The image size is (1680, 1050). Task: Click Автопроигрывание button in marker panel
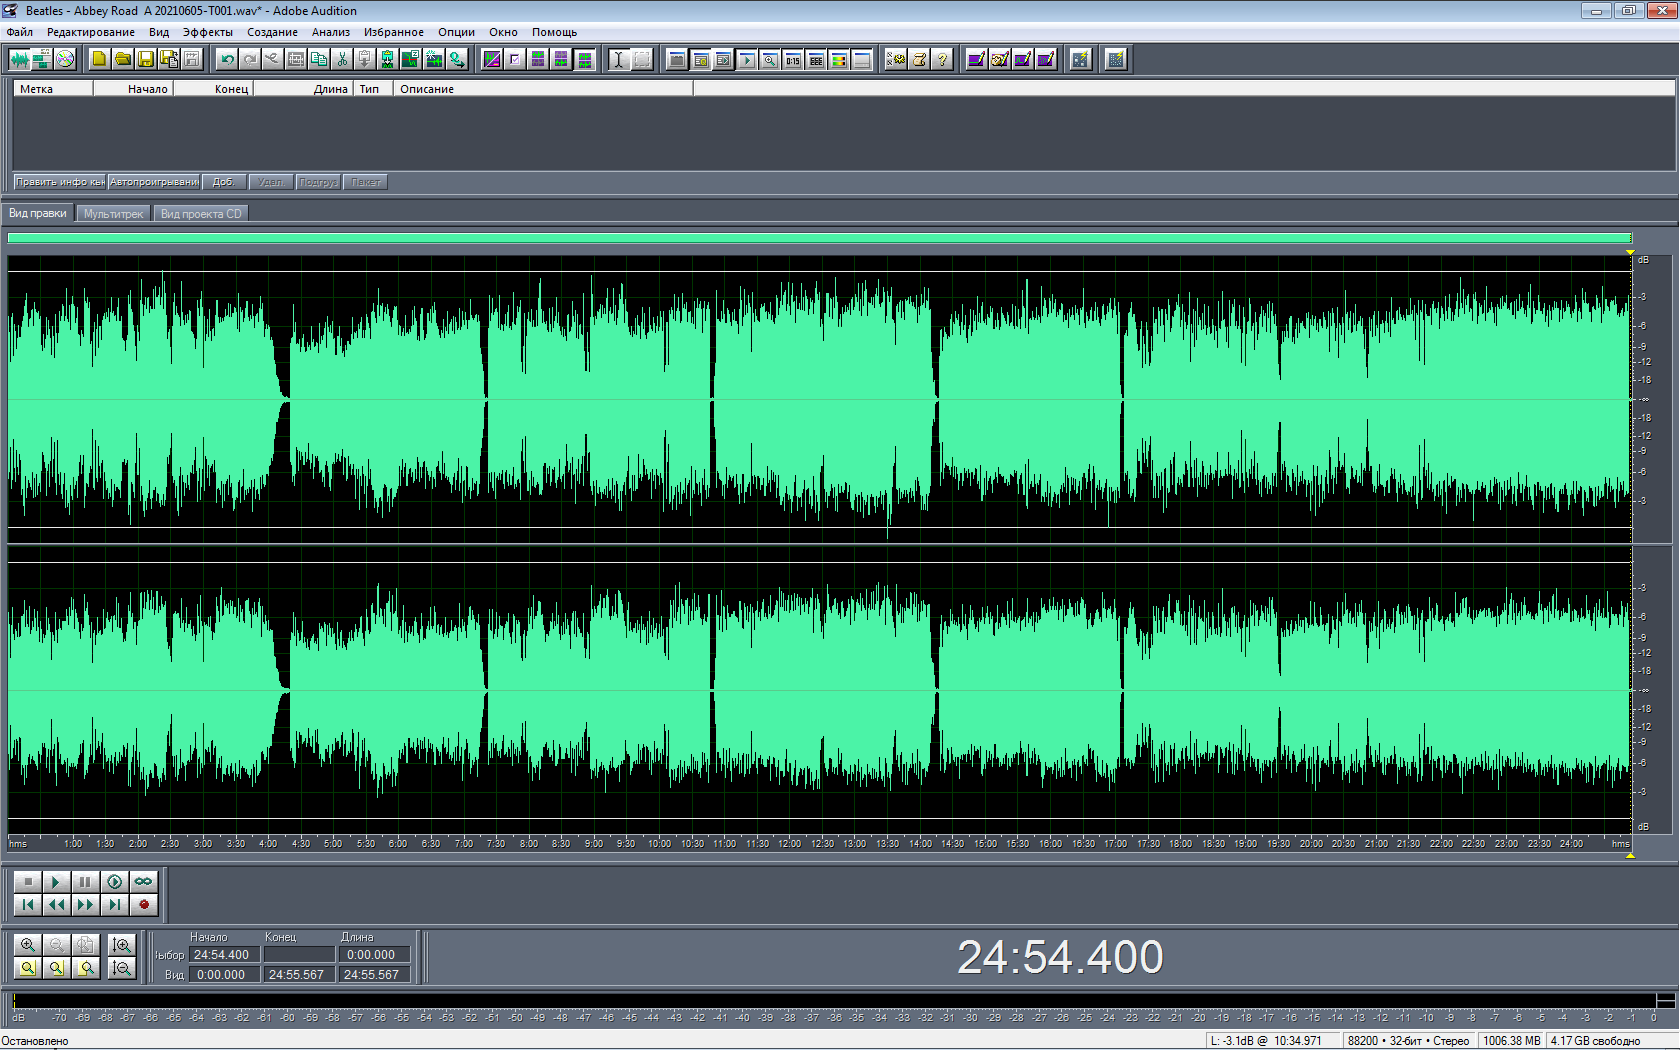click(x=154, y=182)
